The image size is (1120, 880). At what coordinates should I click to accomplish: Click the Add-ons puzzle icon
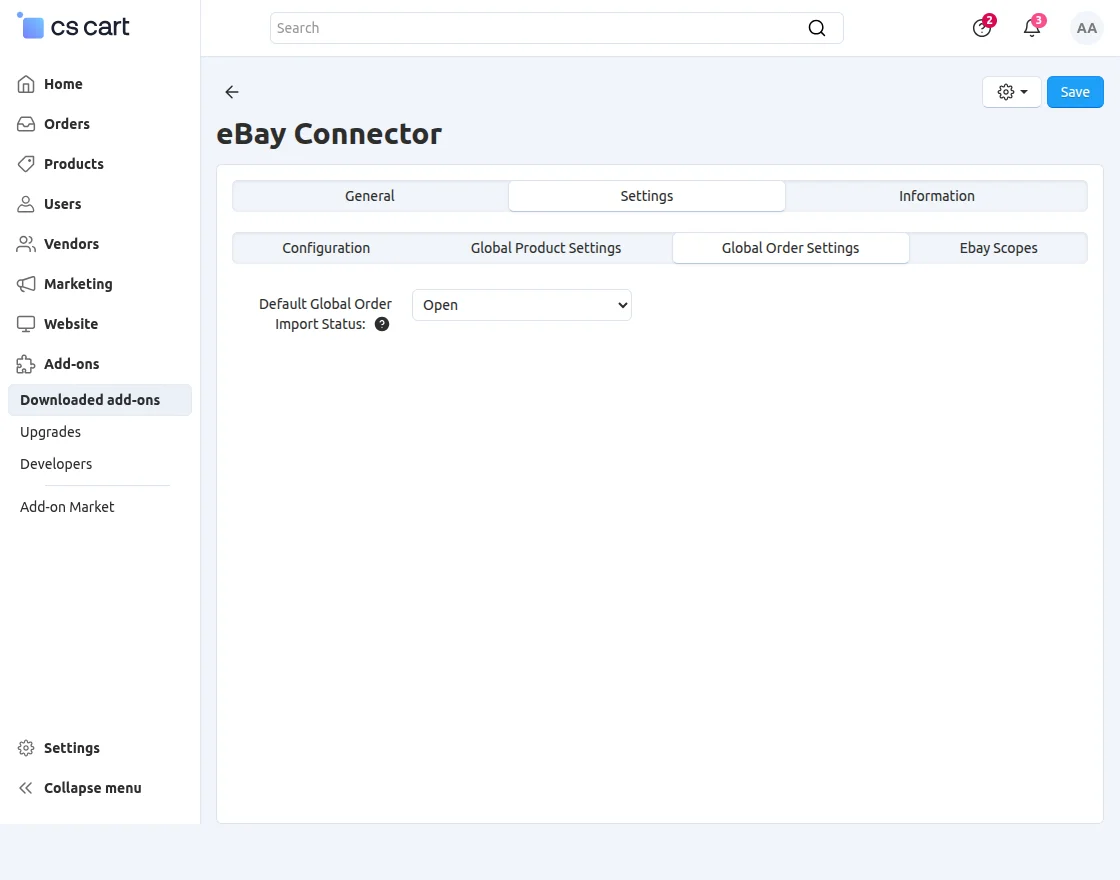(26, 364)
